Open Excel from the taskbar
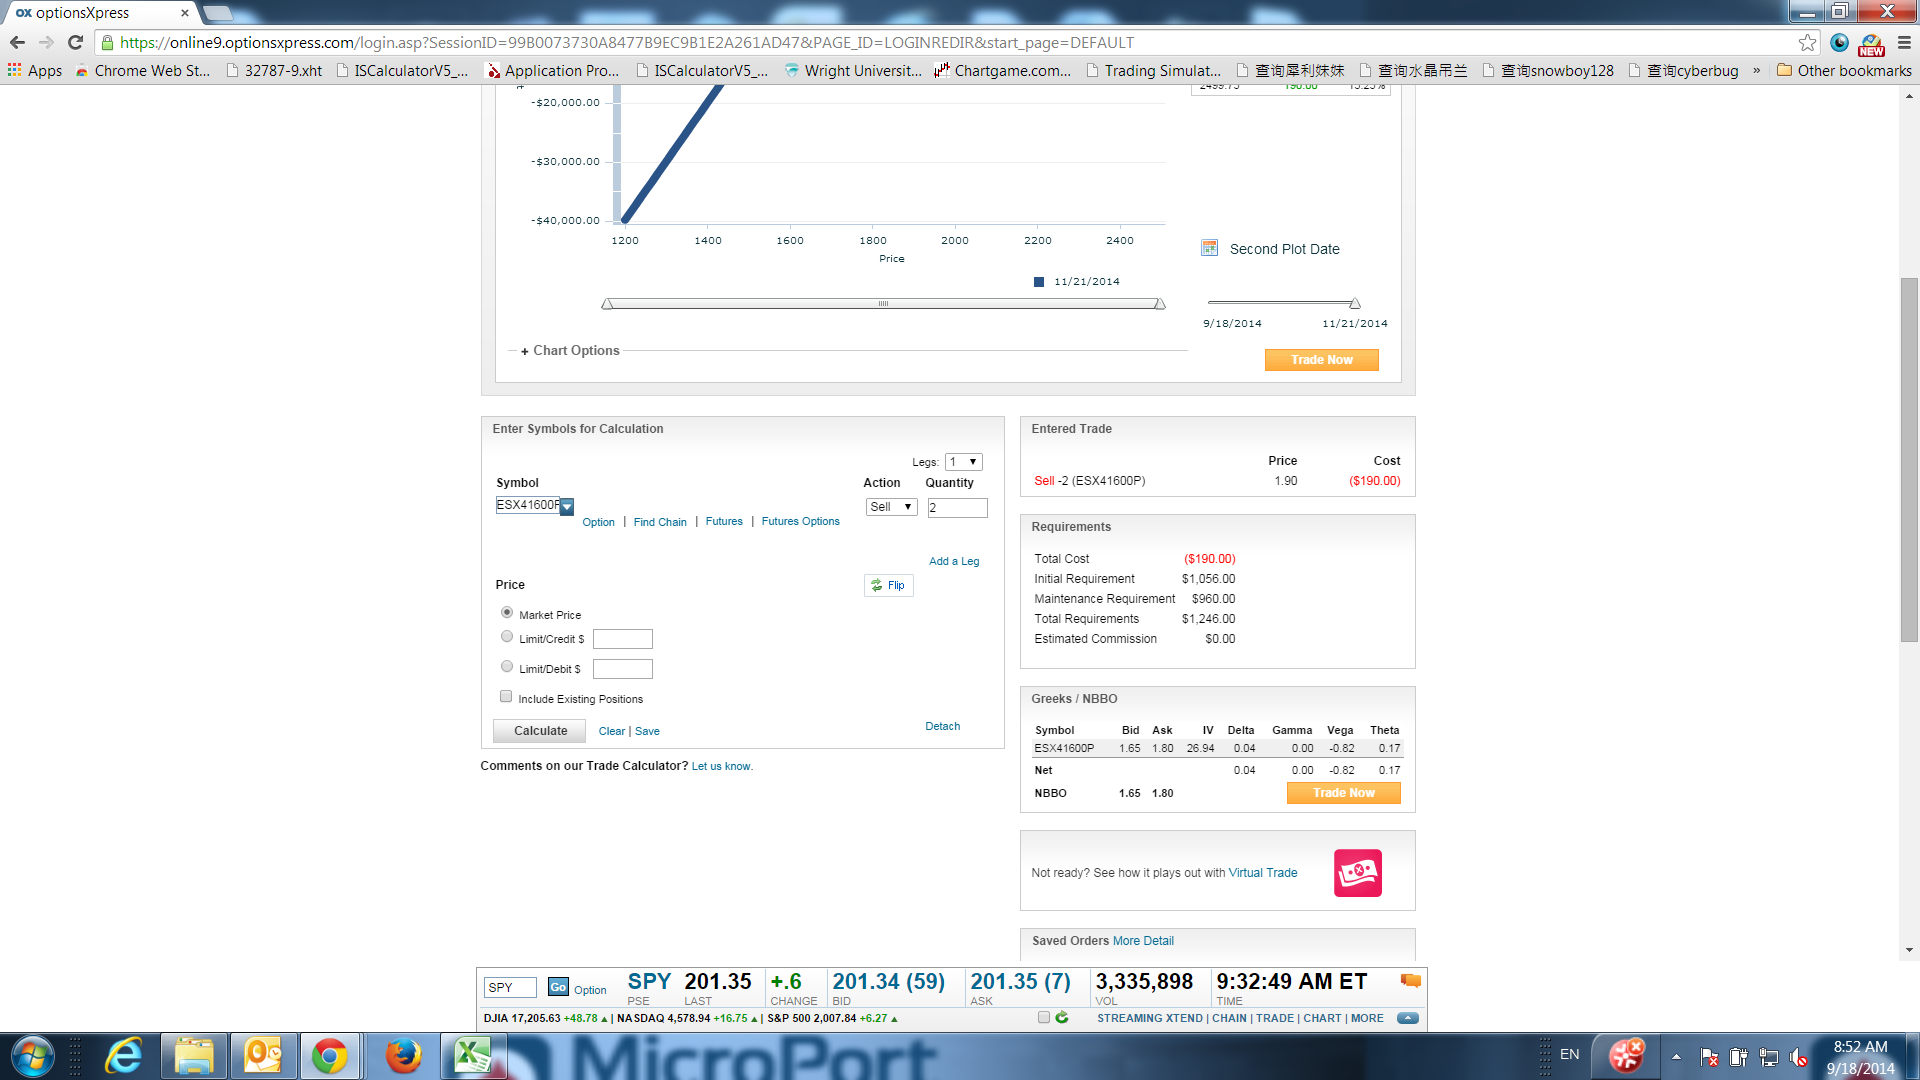Image resolution: width=1920 pixels, height=1080 pixels. tap(473, 1056)
